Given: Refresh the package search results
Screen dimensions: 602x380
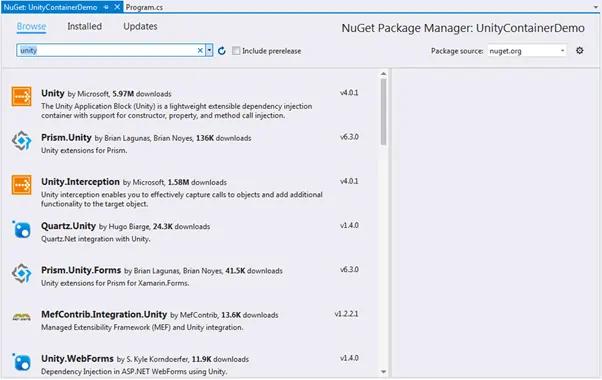Looking at the screenshot, I should tap(222, 51).
